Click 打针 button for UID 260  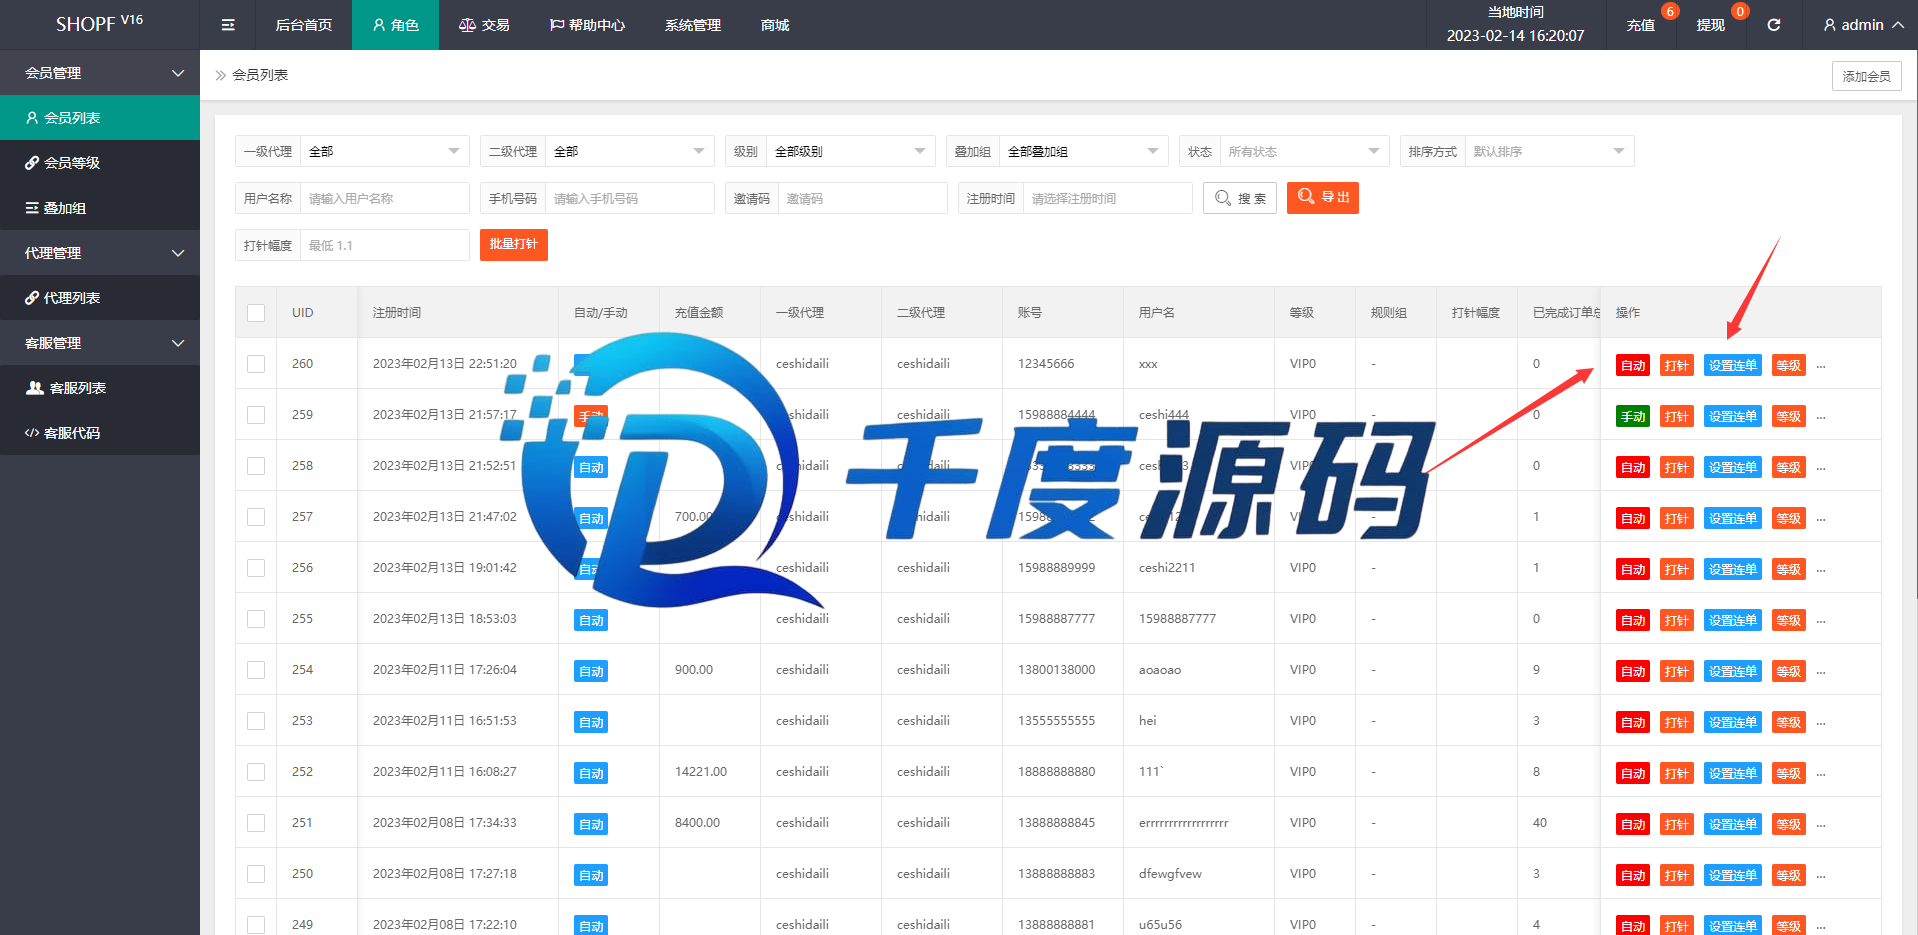(x=1677, y=365)
